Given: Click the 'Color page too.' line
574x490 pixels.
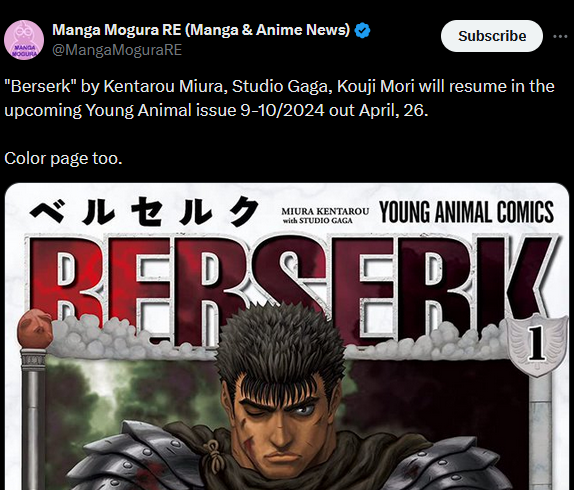Looking at the screenshot, I should pos(63,158).
